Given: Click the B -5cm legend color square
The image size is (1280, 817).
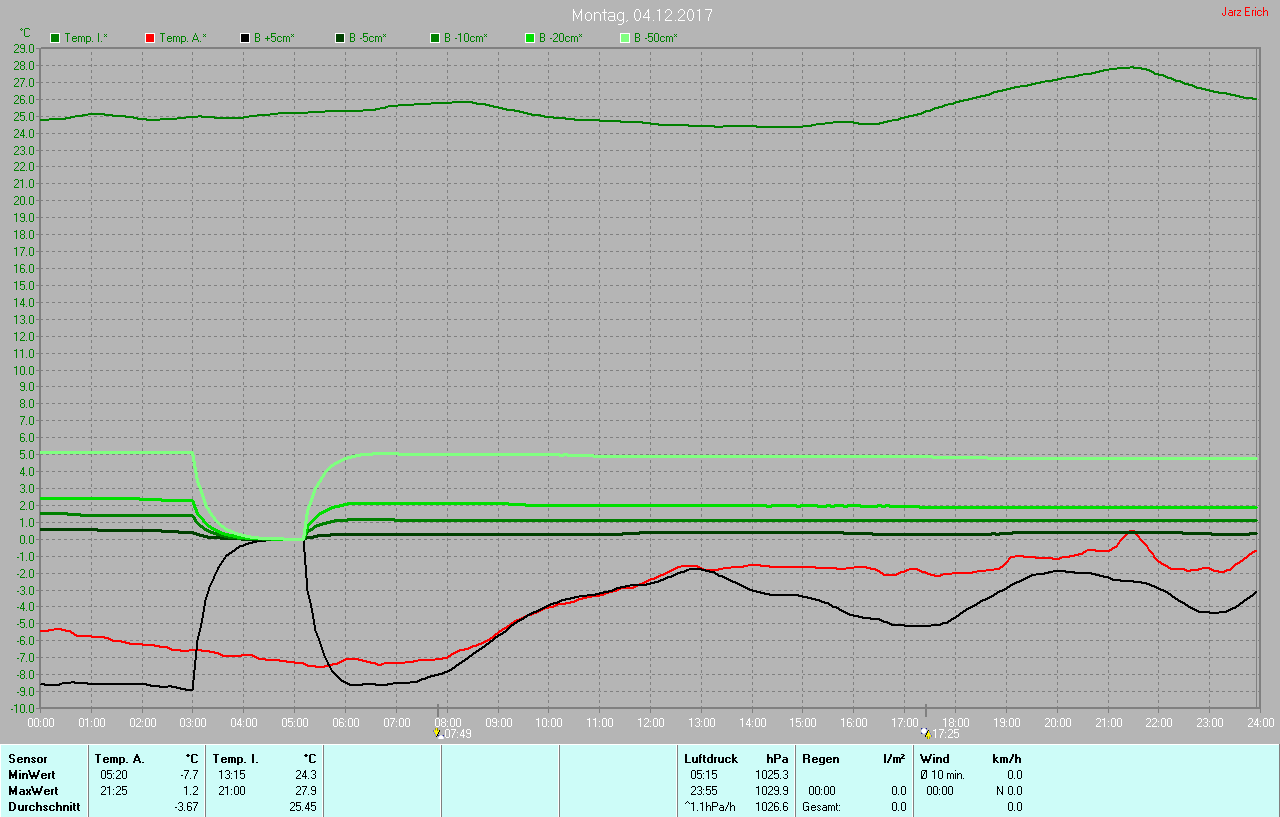Looking at the screenshot, I should 340,38.
